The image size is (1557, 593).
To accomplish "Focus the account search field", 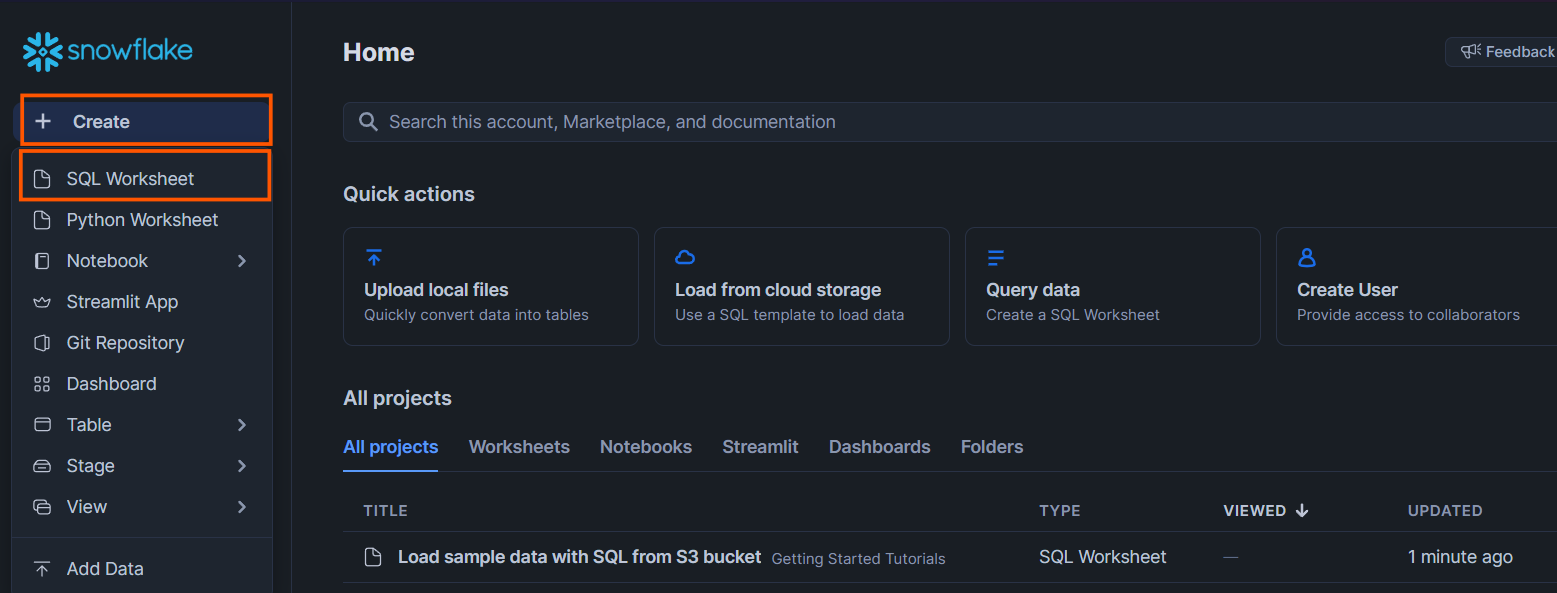I will 950,122.
